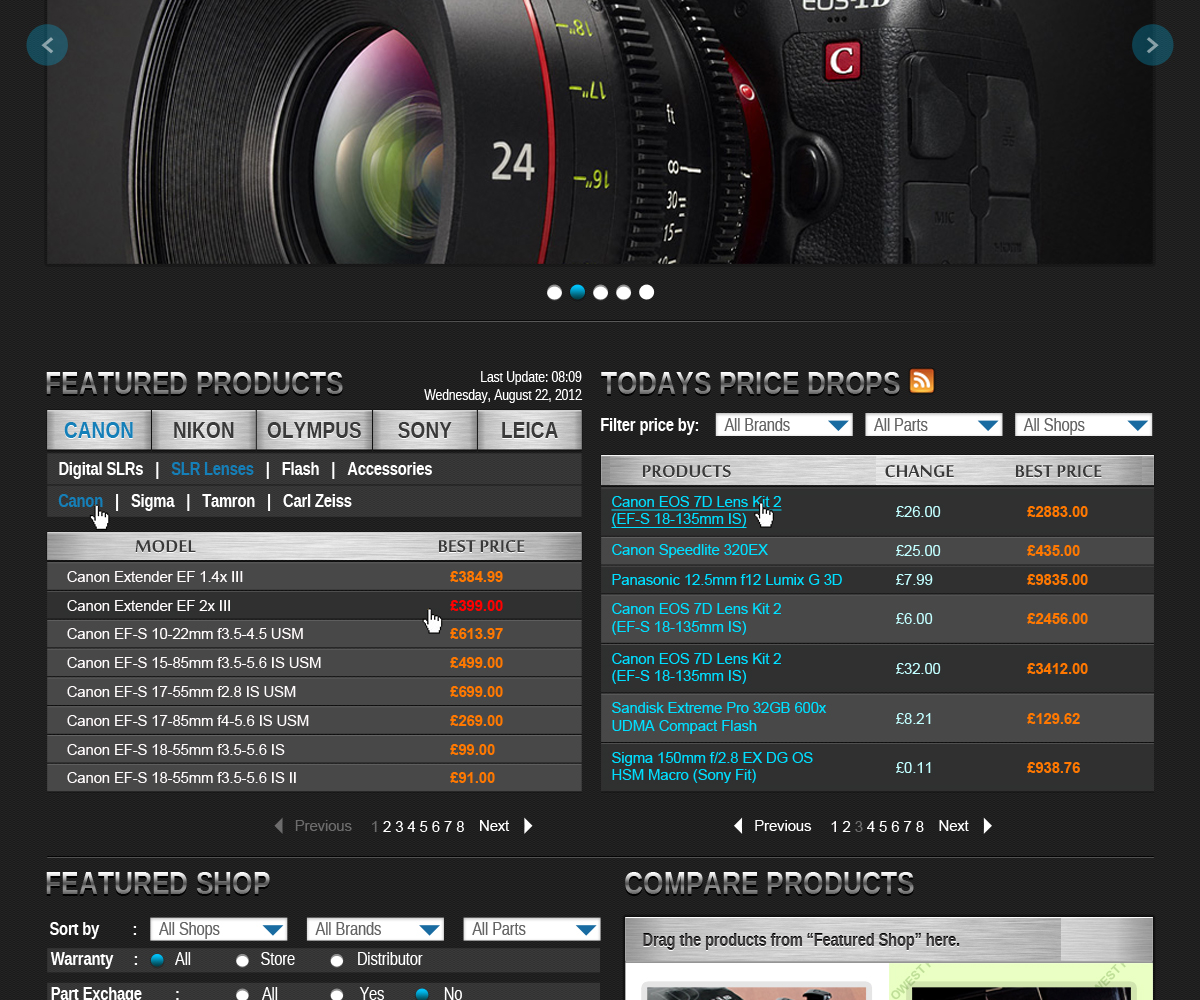Image resolution: width=1200 pixels, height=1000 pixels.
Task: Click the Next arrow under Featured Products
Action: click(x=527, y=826)
